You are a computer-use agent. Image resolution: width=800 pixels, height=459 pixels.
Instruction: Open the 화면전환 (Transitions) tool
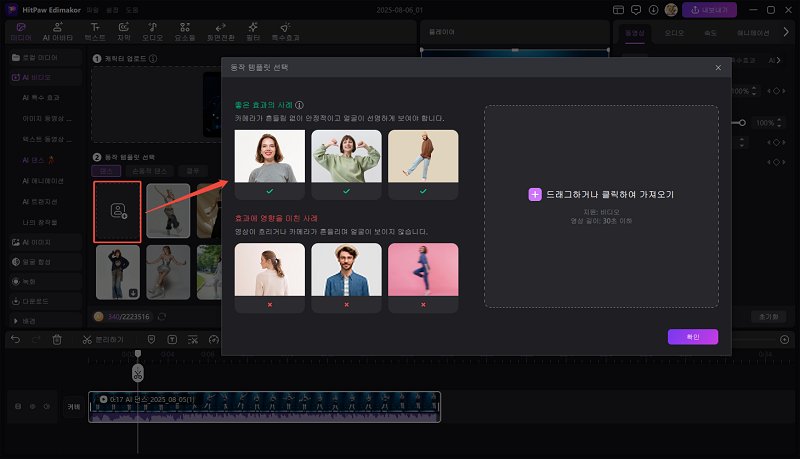click(220, 32)
